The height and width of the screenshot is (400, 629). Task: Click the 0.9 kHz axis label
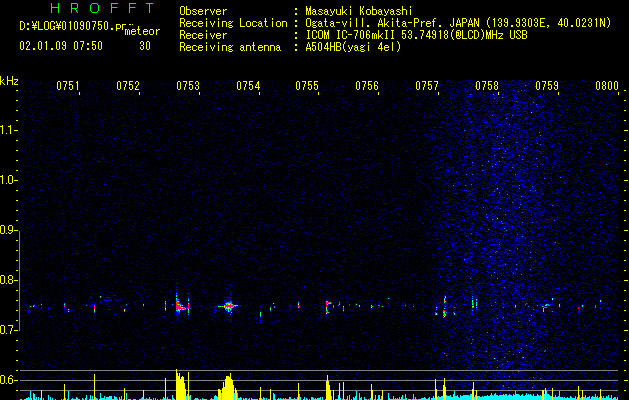[8, 230]
